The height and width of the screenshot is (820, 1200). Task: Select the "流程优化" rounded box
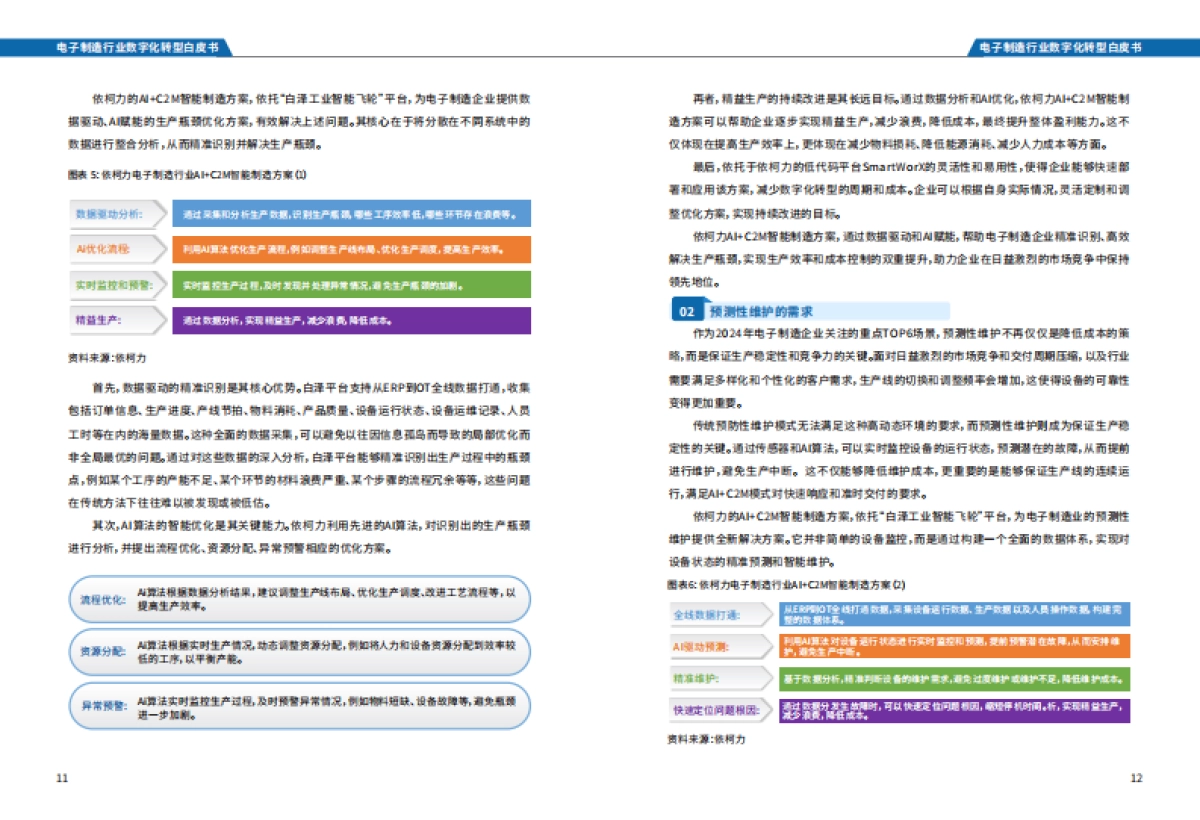tap(298, 600)
